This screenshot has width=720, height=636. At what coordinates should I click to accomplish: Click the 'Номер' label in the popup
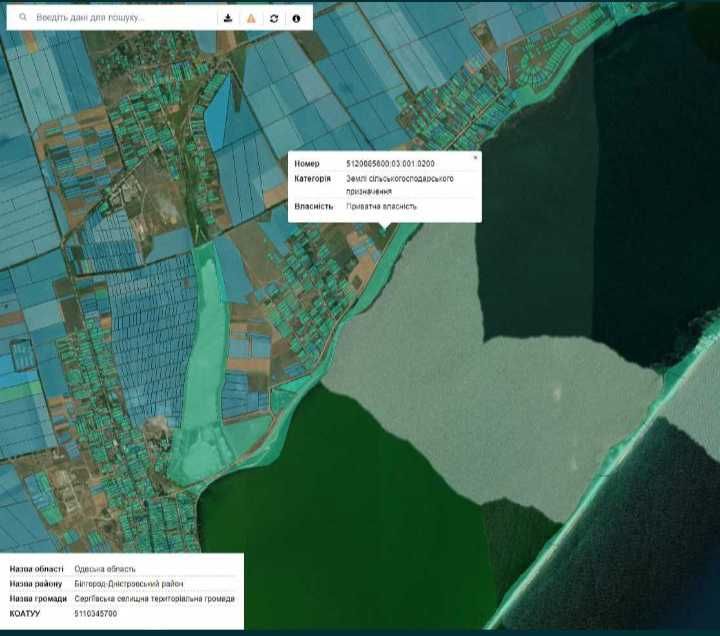pyautogui.click(x=307, y=163)
